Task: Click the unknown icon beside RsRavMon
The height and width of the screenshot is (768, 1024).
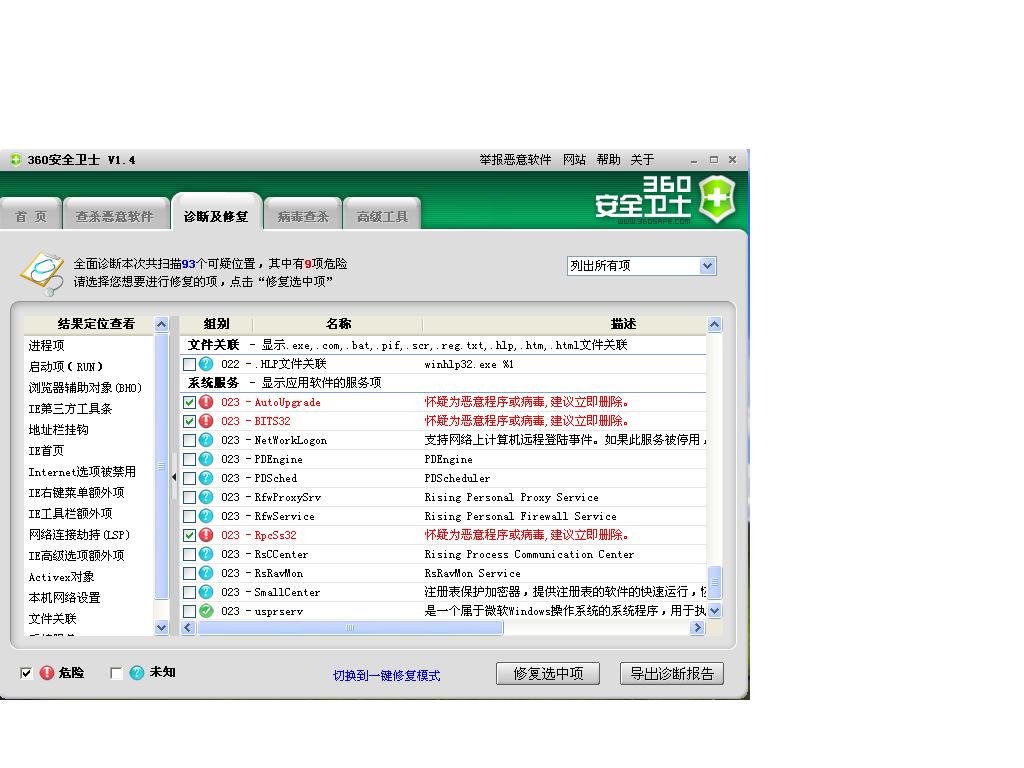Action: [x=206, y=573]
